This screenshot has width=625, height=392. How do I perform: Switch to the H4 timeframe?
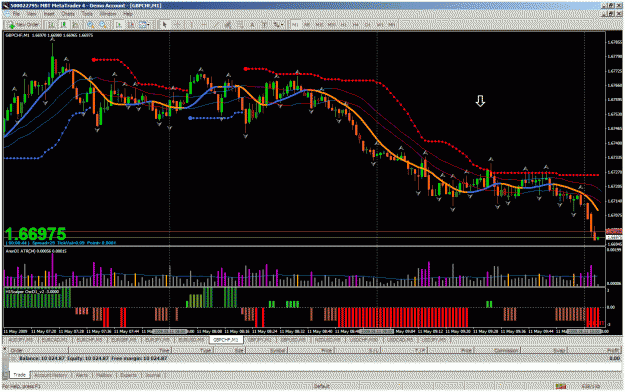point(356,25)
